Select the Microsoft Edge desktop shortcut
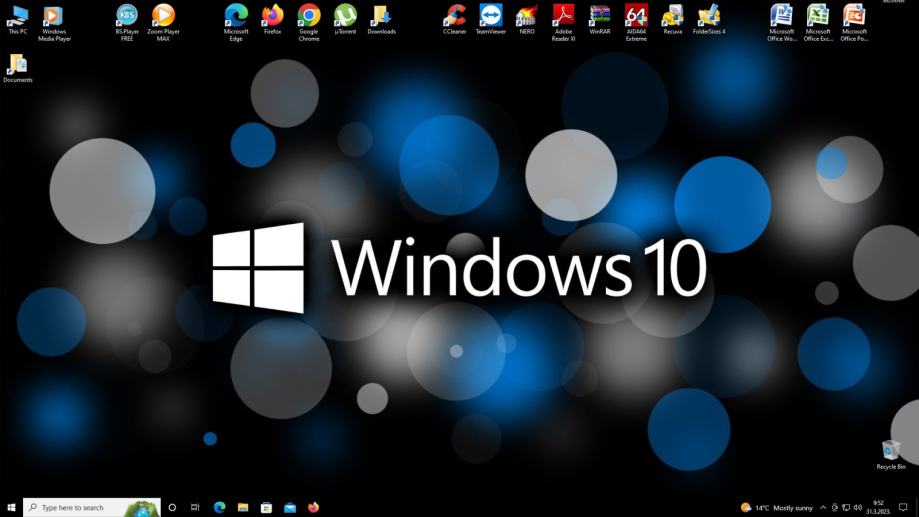919x517 pixels. (236, 23)
